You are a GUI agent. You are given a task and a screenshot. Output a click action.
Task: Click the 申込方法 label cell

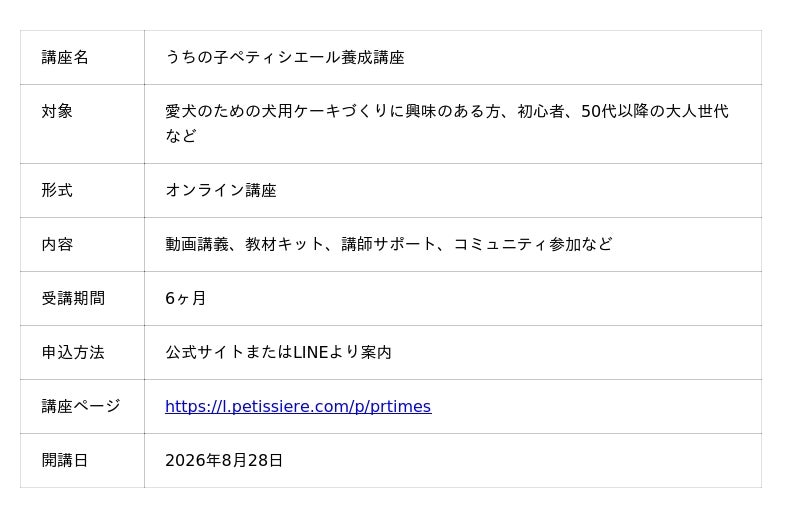[x=82, y=353]
